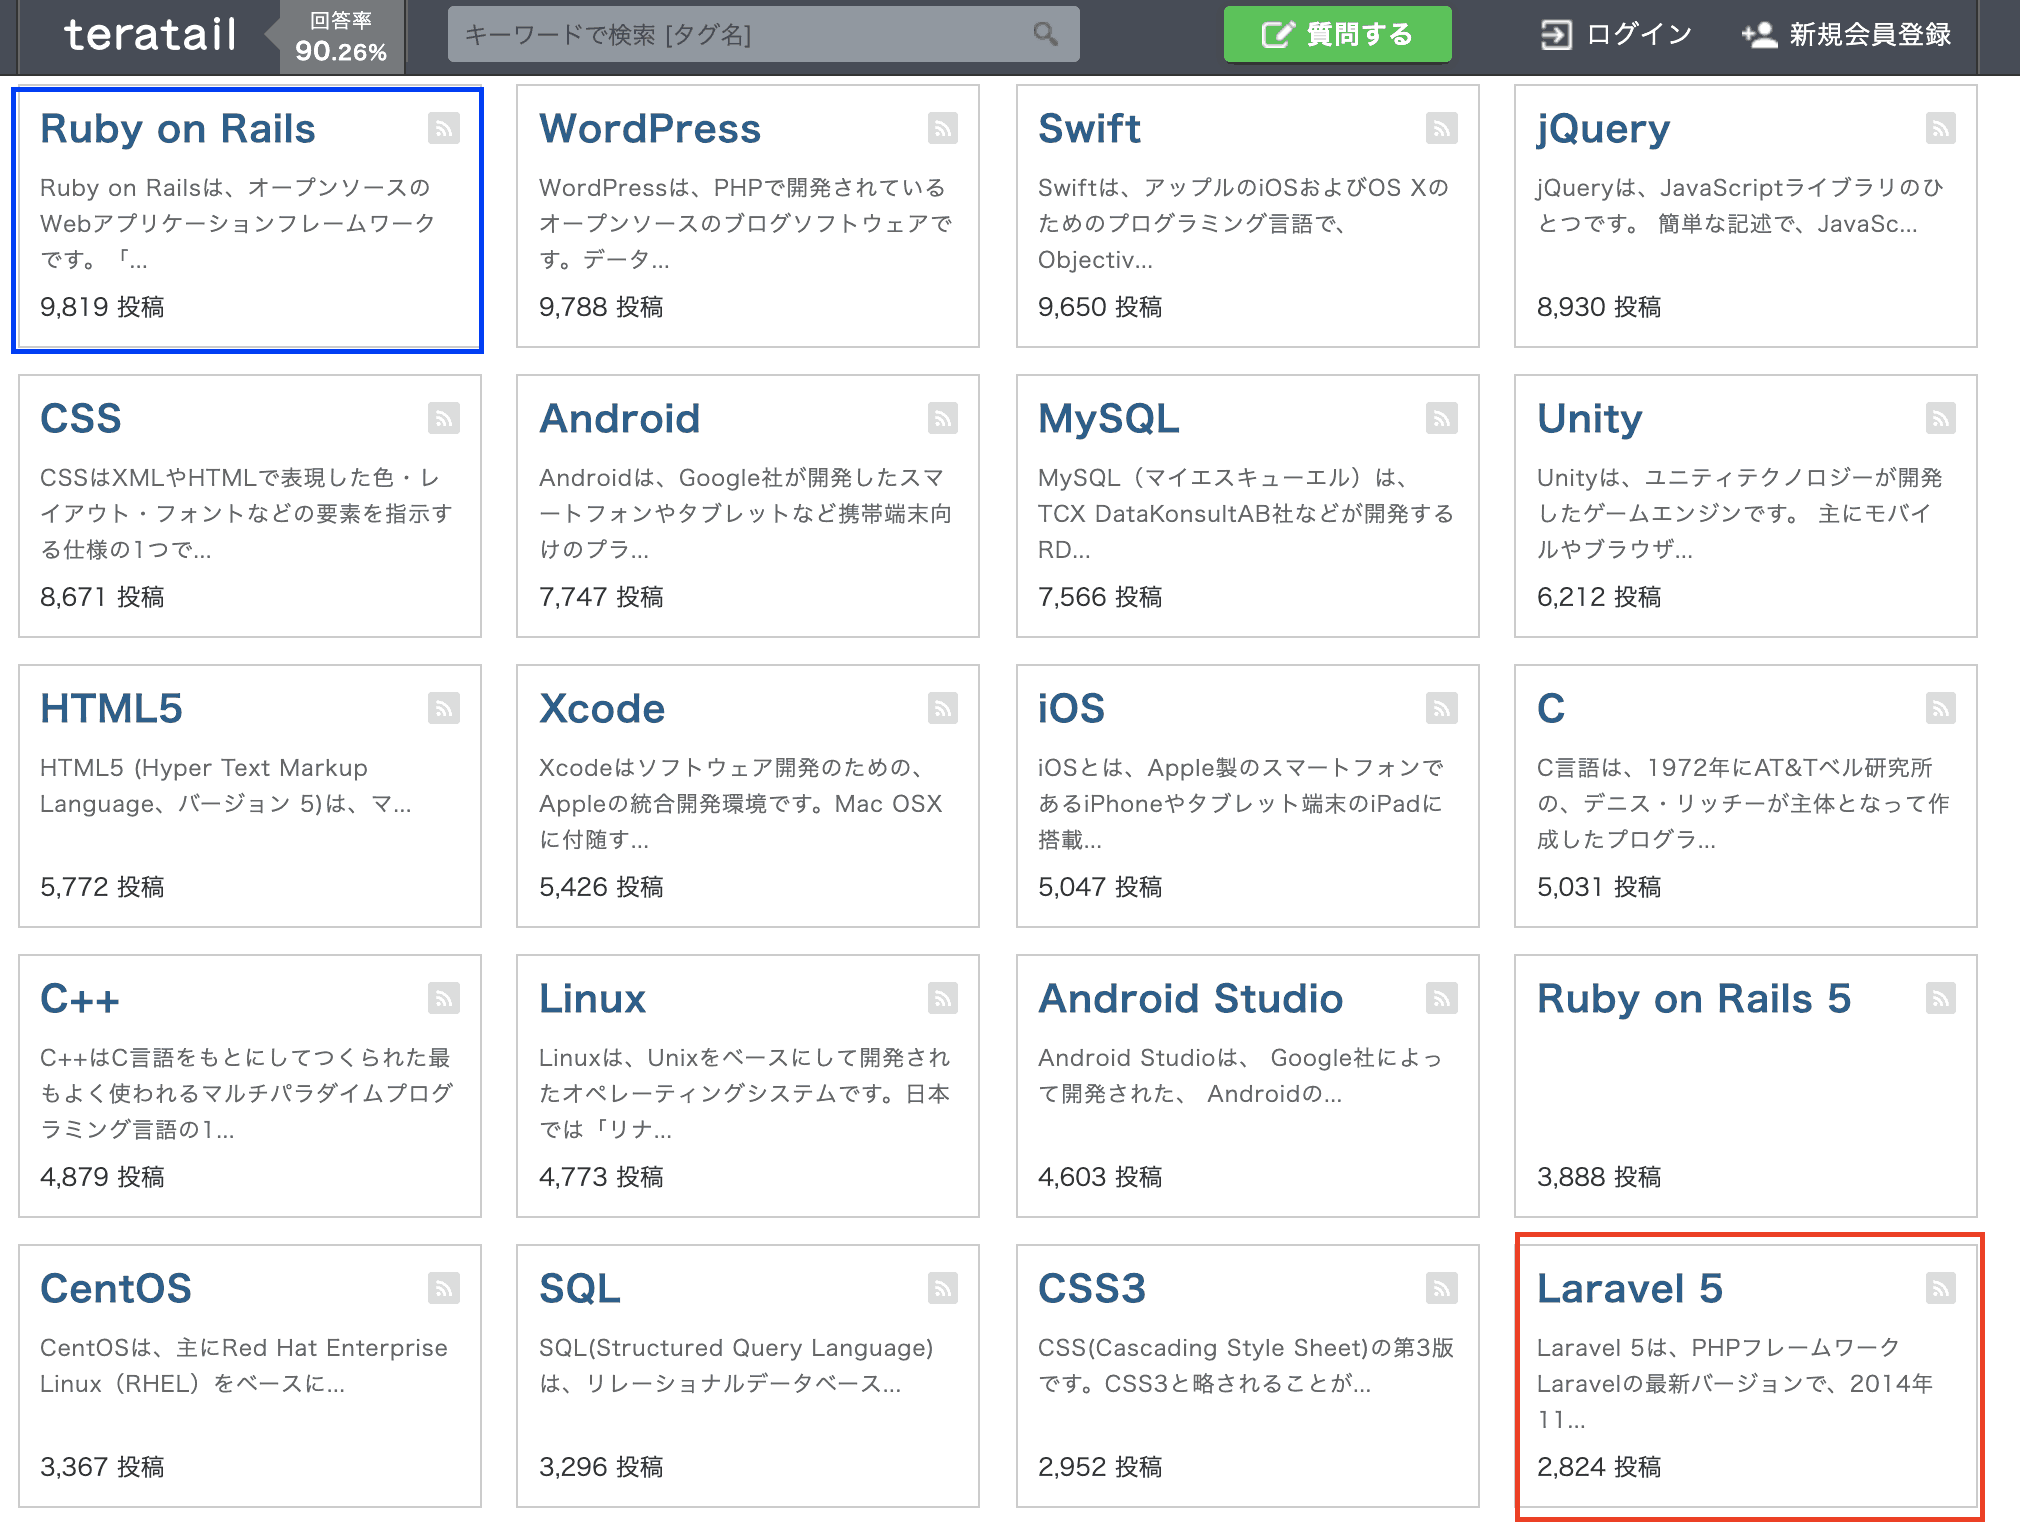Click the Unity card description text
Image resolution: width=2020 pixels, height=1526 pixels.
coord(1740,514)
